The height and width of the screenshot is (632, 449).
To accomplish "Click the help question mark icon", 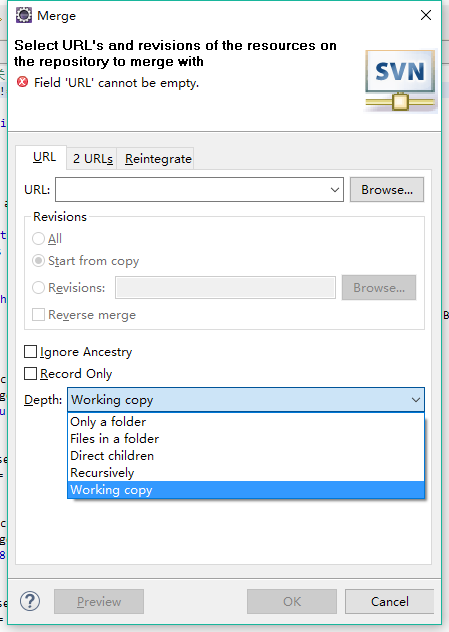I will click(30, 601).
